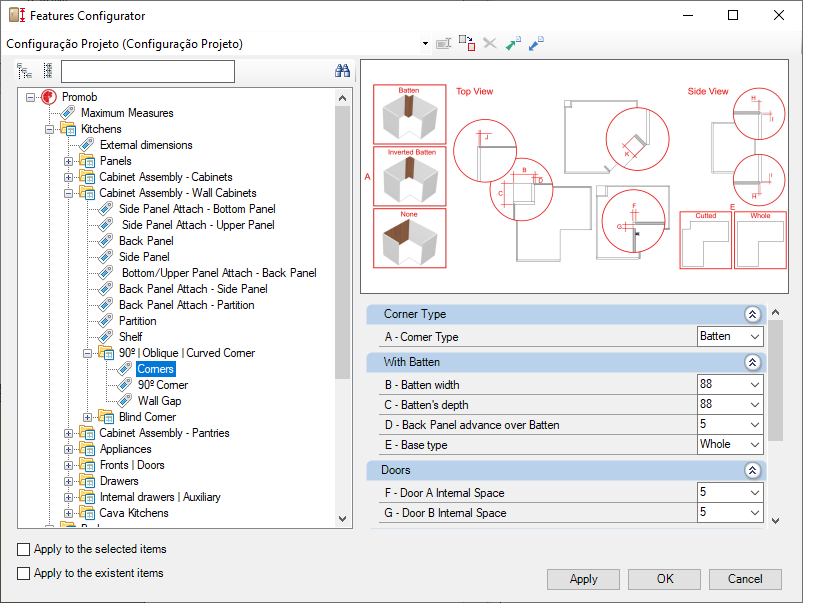The width and height of the screenshot is (814, 615).
Task: Collapse the With Batten section
Action: pos(752,362)
